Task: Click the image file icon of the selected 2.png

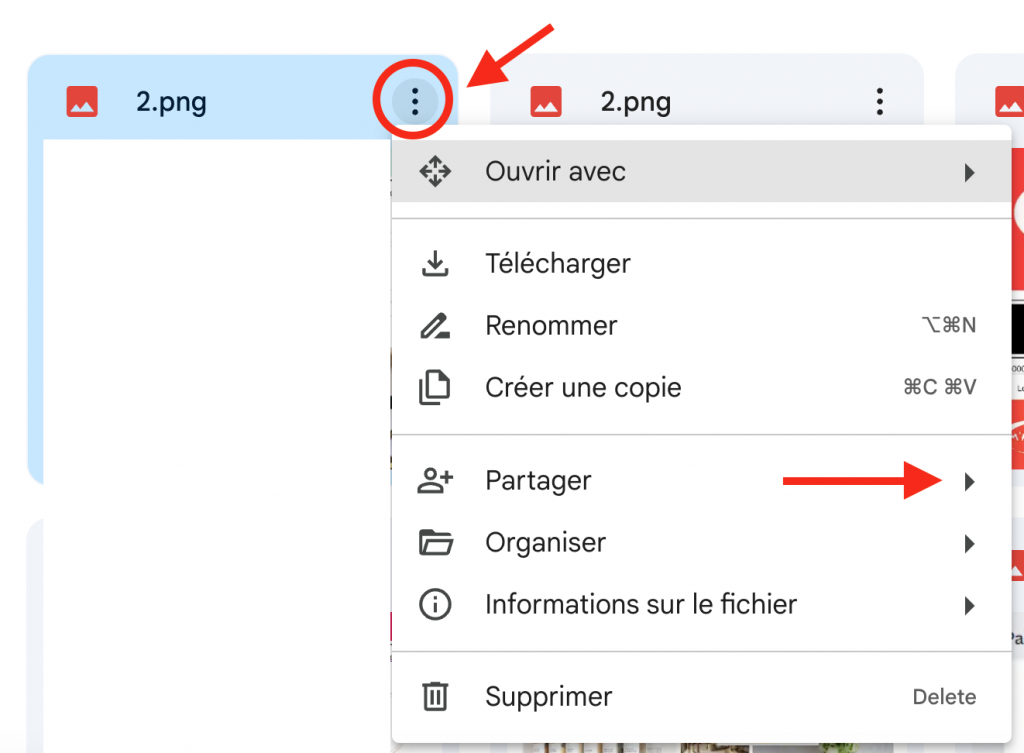Action: (82, 101)
